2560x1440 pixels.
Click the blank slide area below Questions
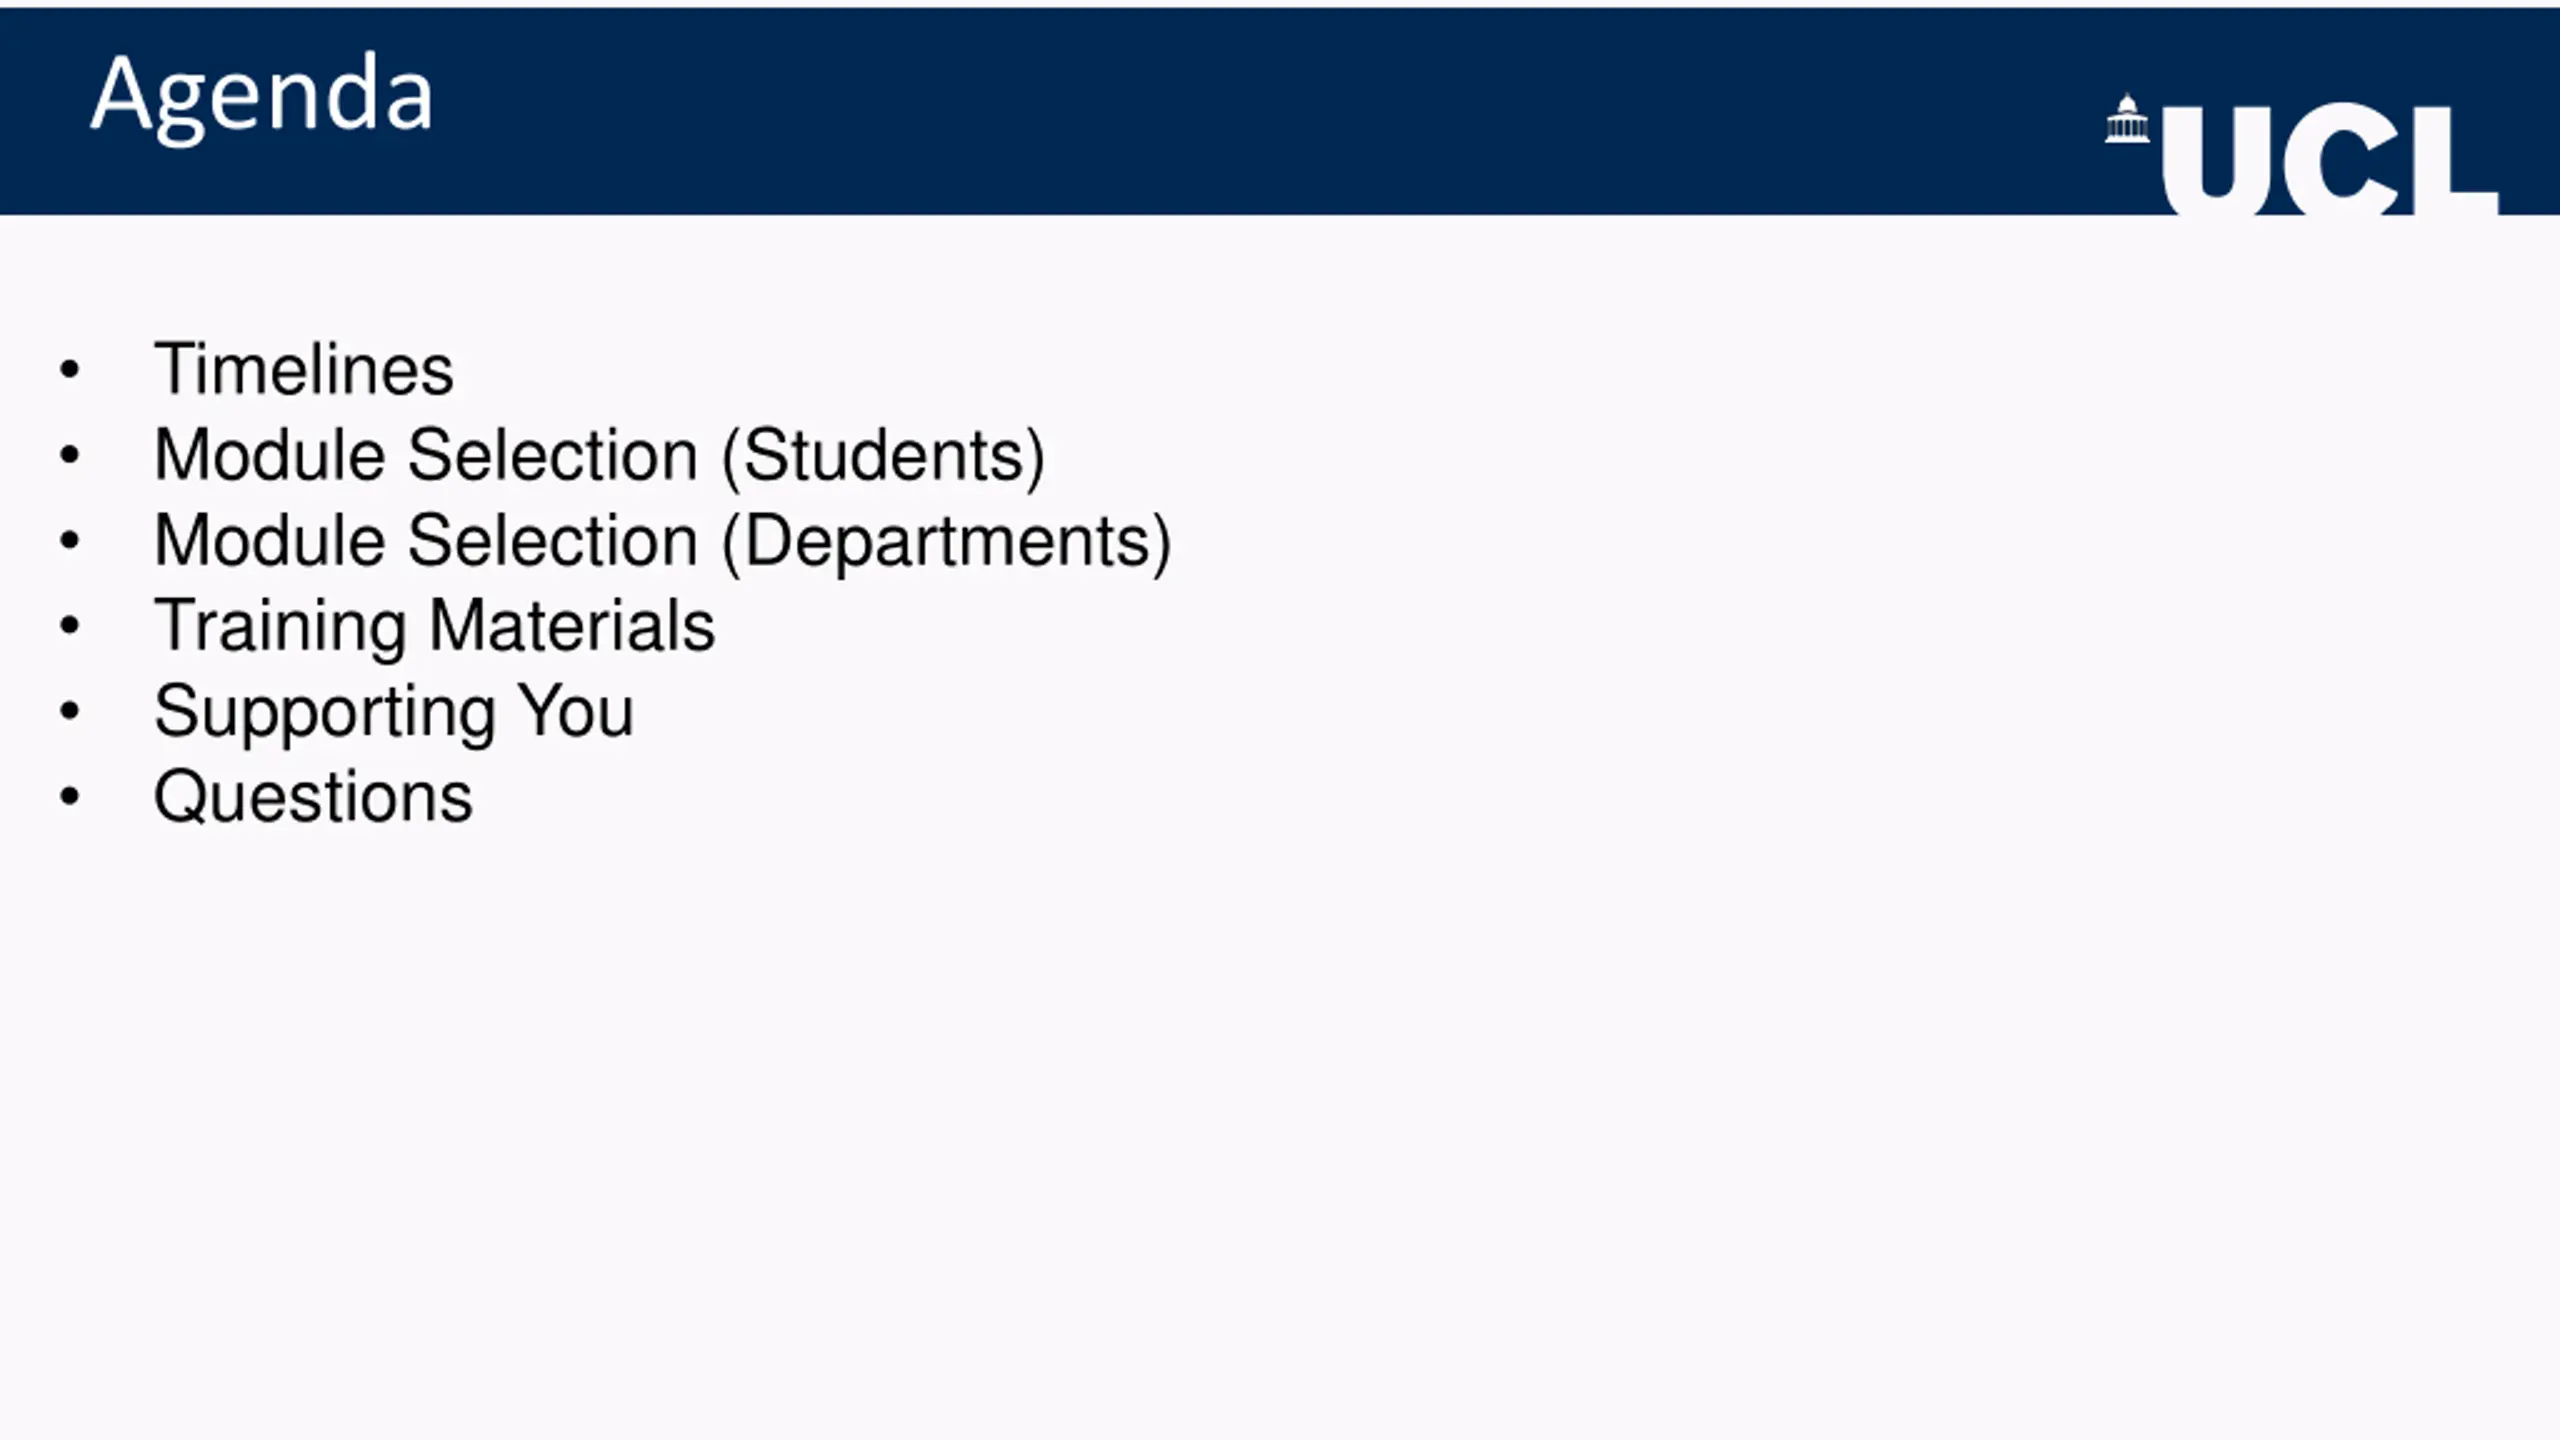(1280, 1130)
